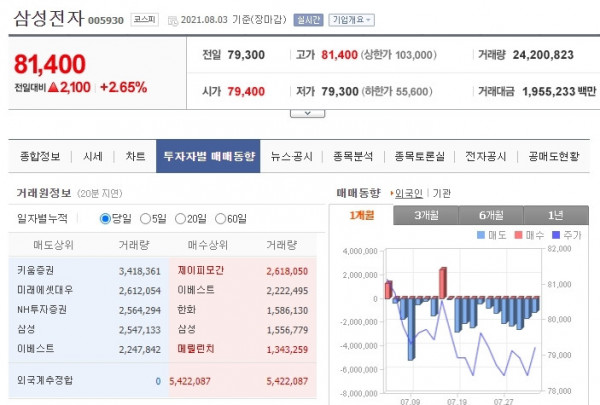Click the 삼성전자 stock name heading
Image resolution: width=600 pixels, height=405 pixels.
click(x=49, y=18)
